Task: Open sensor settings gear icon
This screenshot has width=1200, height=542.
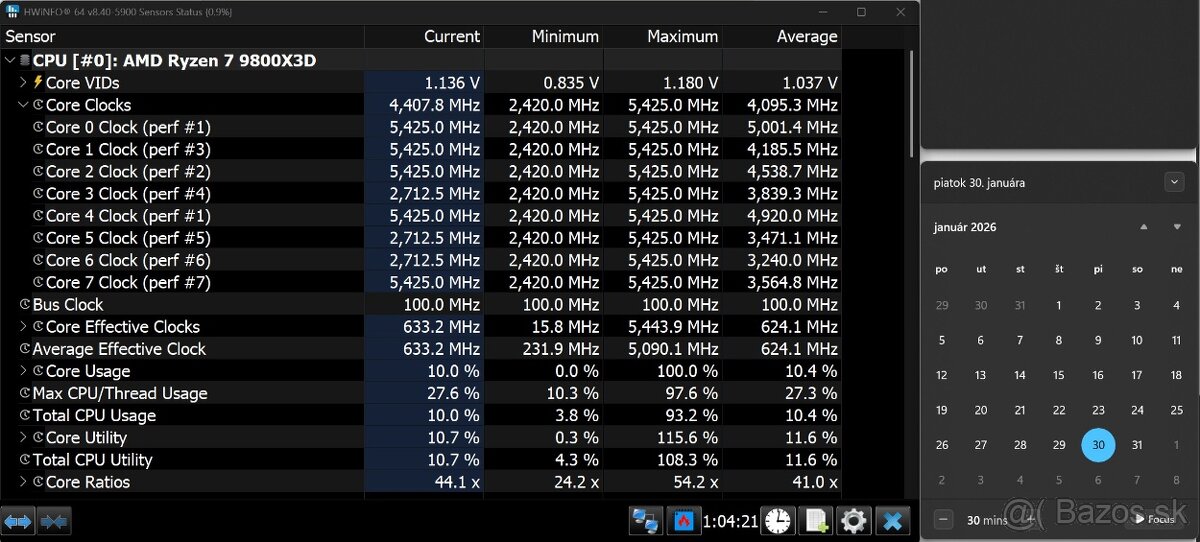Action: coord(854,521)
